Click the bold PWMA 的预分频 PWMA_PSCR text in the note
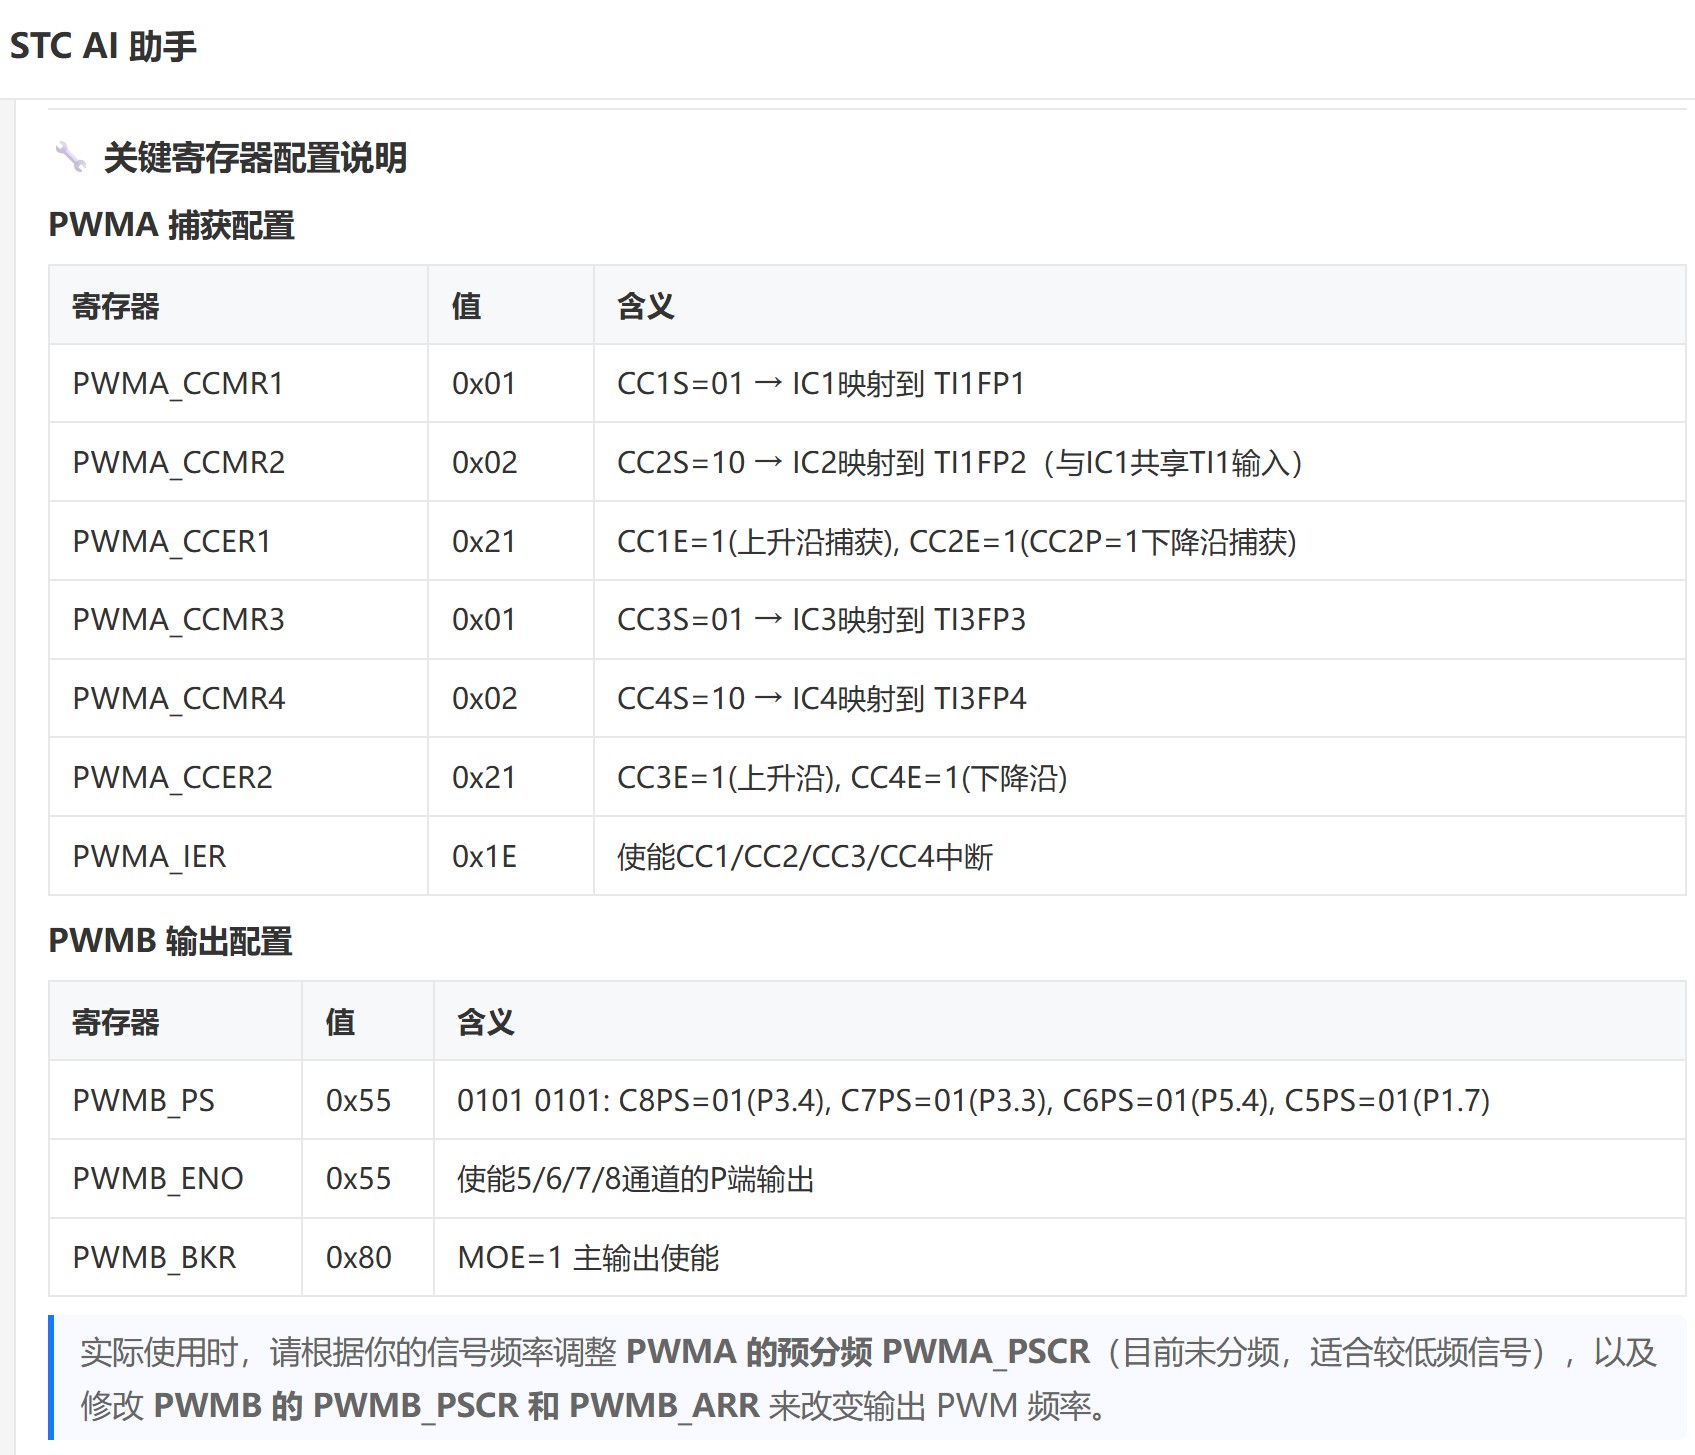Screen dimensions: 1695x1455 click(x=858, y=1352)
